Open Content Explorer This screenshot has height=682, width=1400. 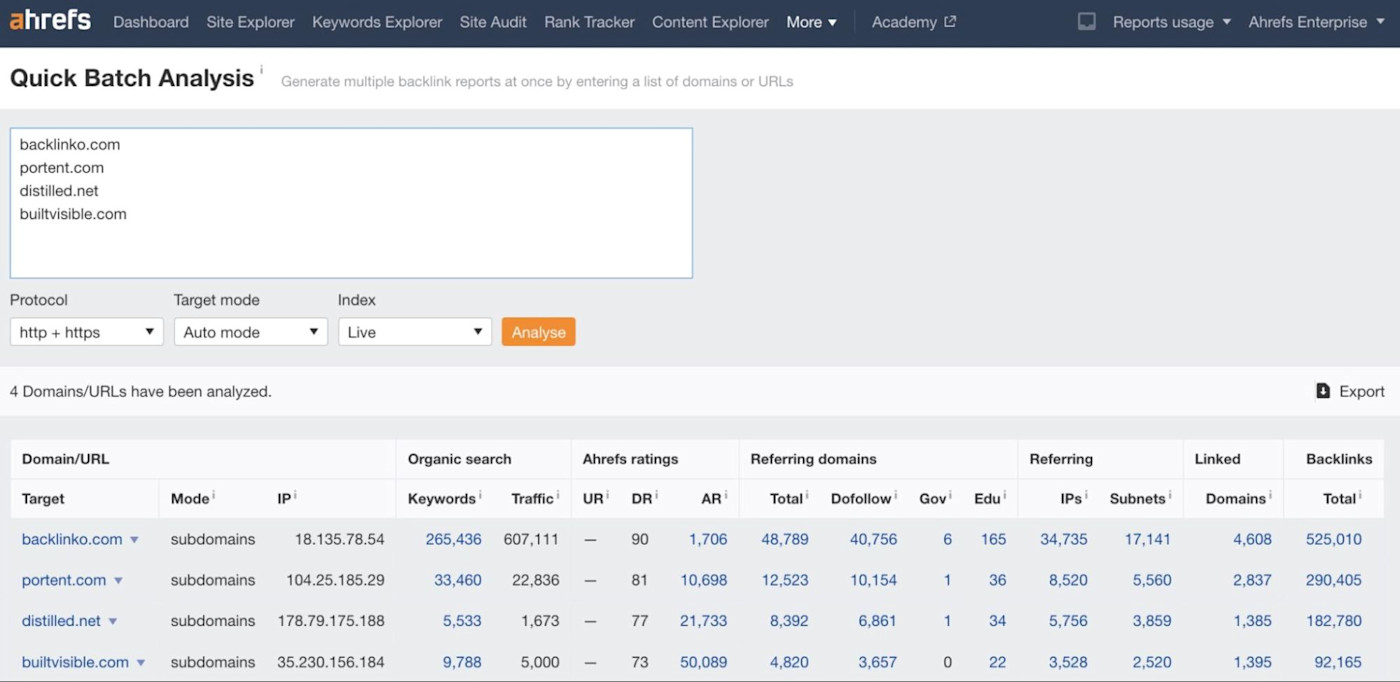coord(710,22)
